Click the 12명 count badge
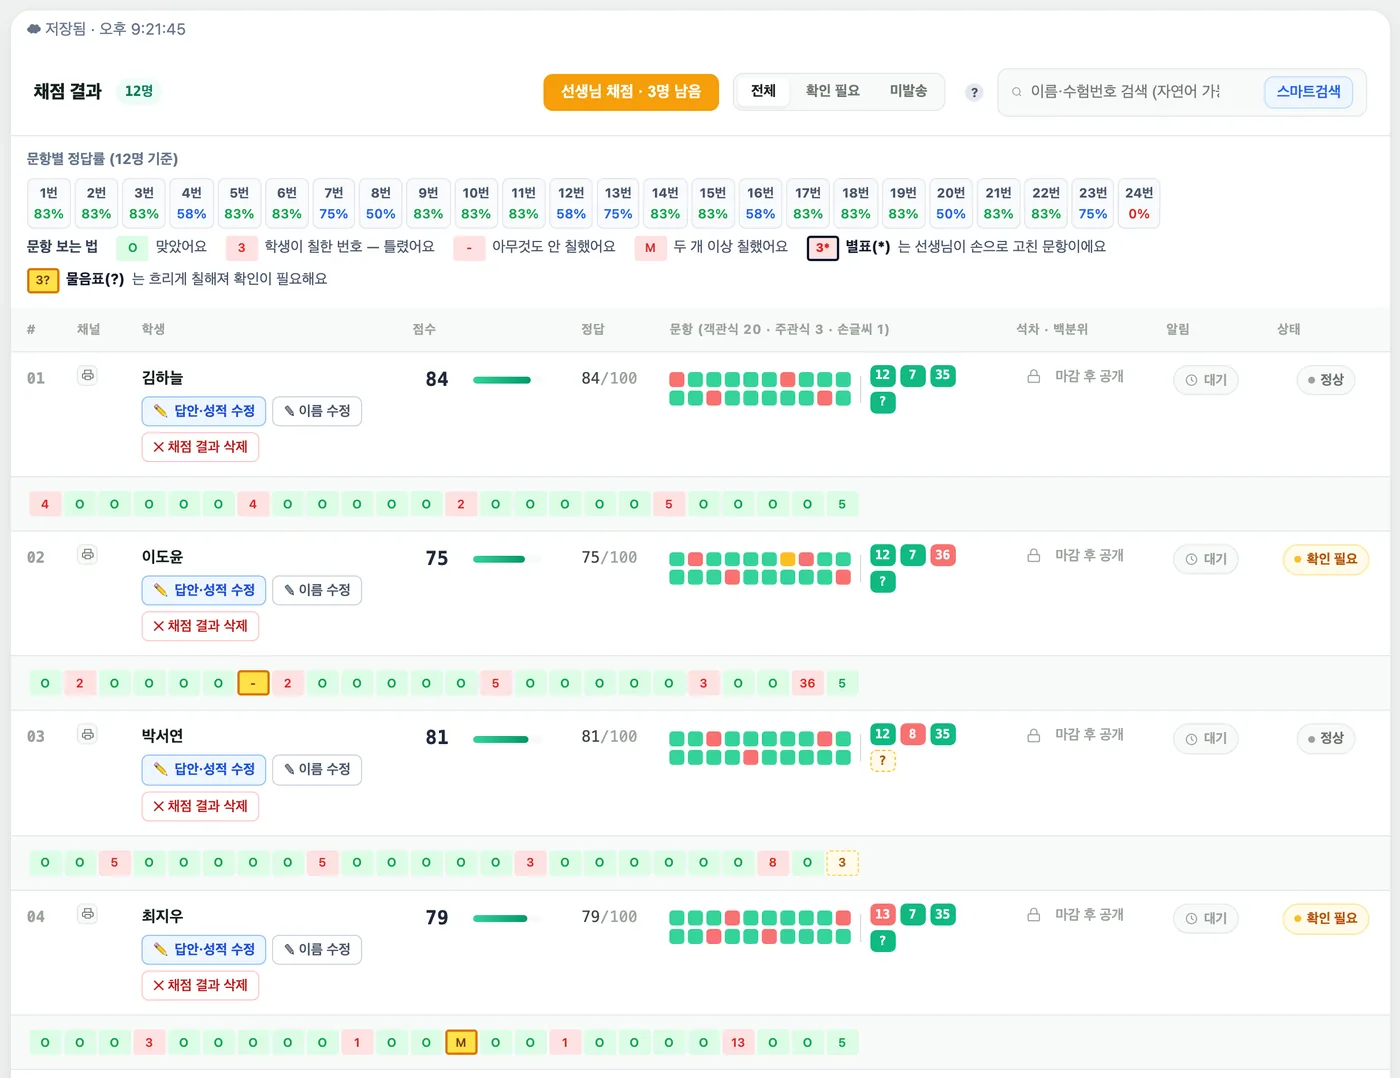Image resolution: width=1400 pixels, height=1078 pixels. pyautogui.click(x=139, y=91)
